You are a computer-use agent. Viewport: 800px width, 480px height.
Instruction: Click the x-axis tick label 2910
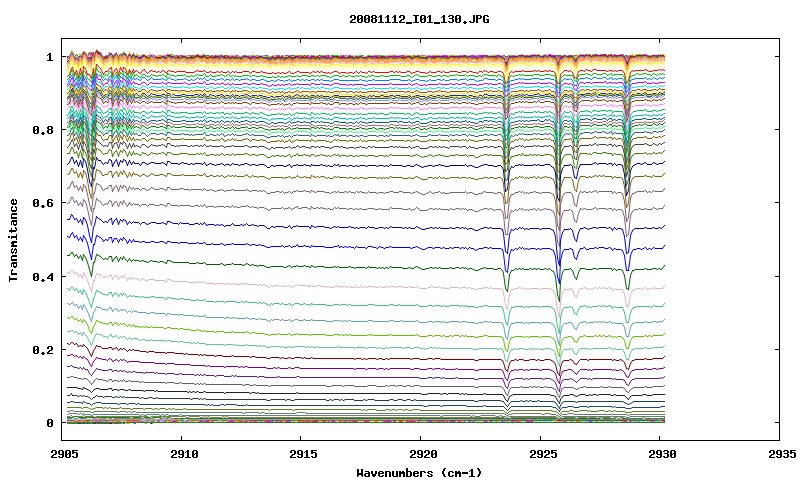pos(184,454)
